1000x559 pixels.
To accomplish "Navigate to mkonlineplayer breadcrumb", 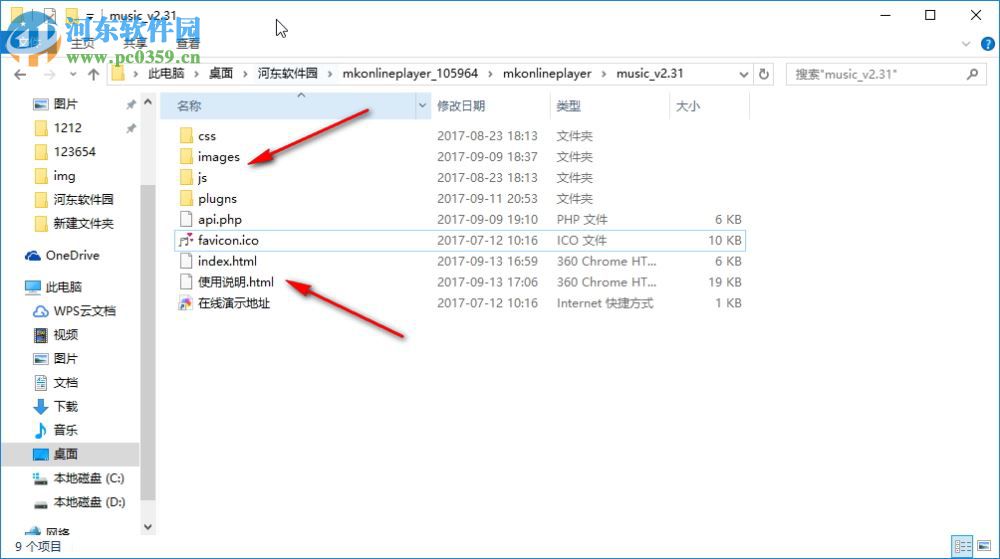I will tap(547, 74).
